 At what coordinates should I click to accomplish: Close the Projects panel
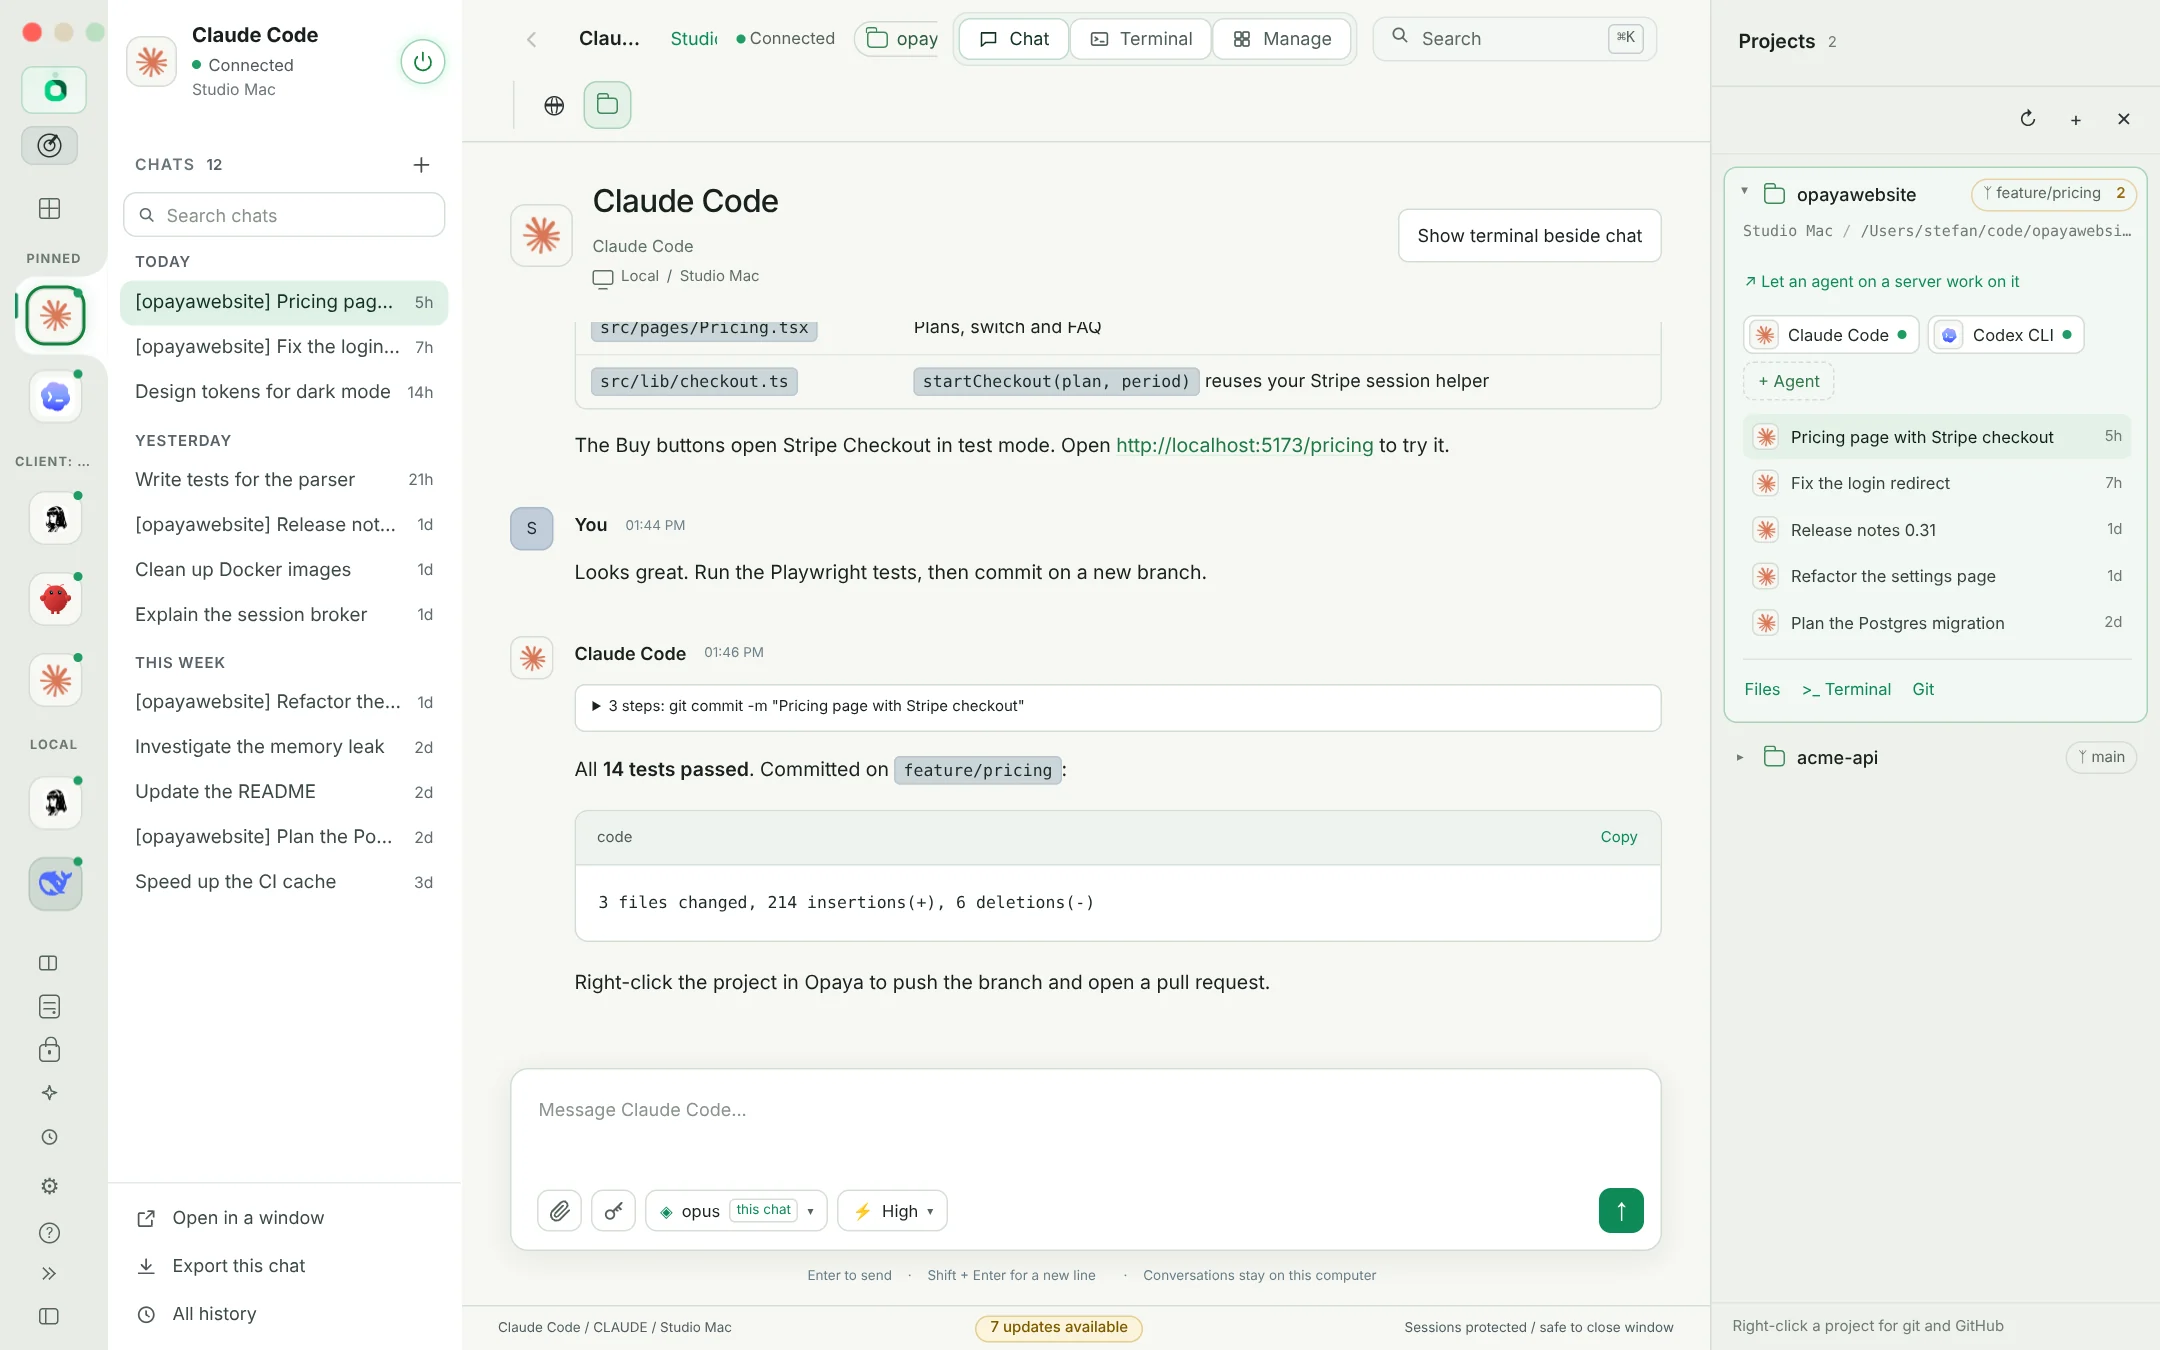click(2124, 119)
